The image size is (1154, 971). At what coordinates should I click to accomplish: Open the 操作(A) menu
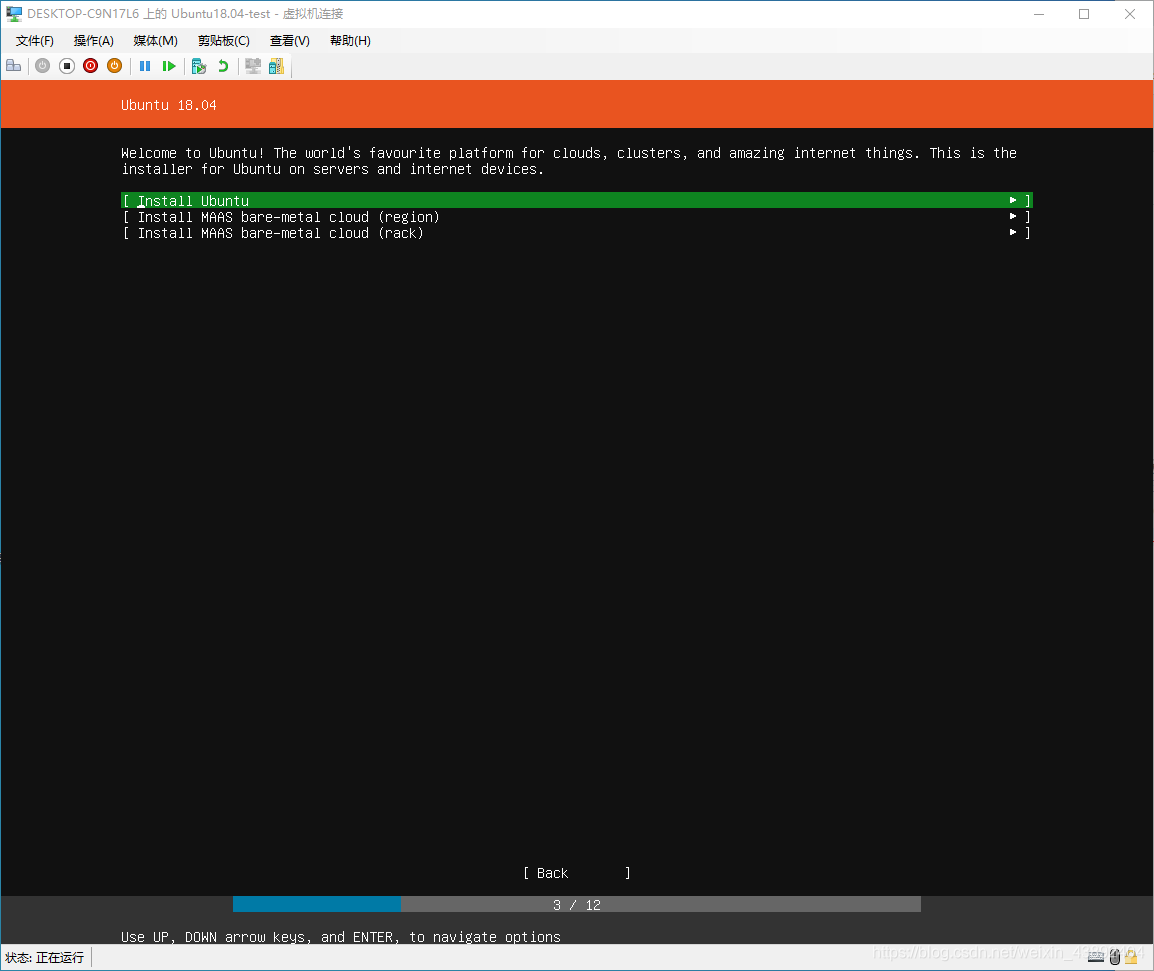(93, 41)
